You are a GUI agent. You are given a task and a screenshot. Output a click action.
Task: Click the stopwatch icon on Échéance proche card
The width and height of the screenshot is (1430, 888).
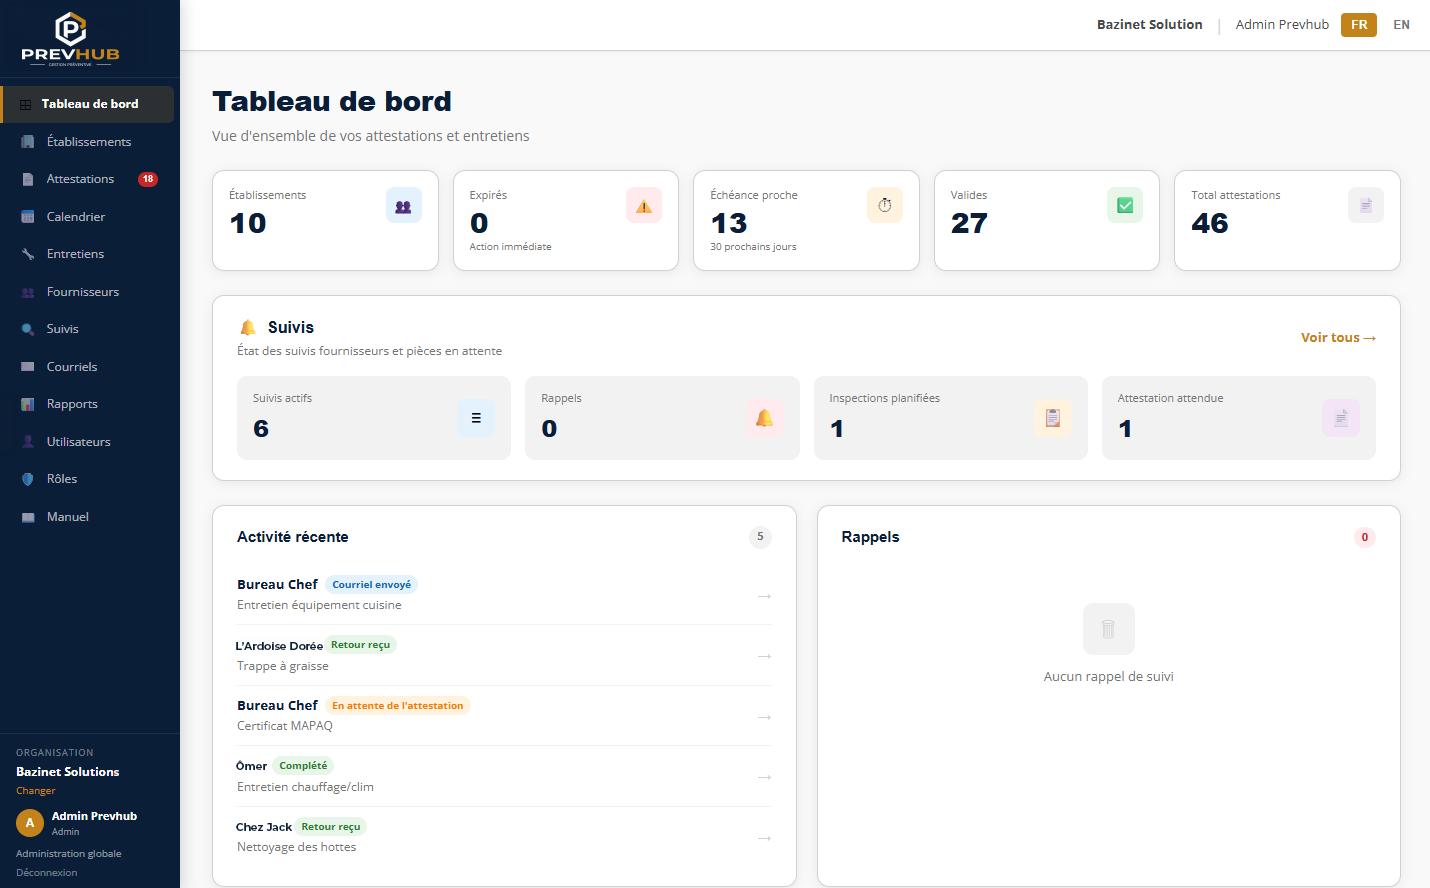coord(885,206)
